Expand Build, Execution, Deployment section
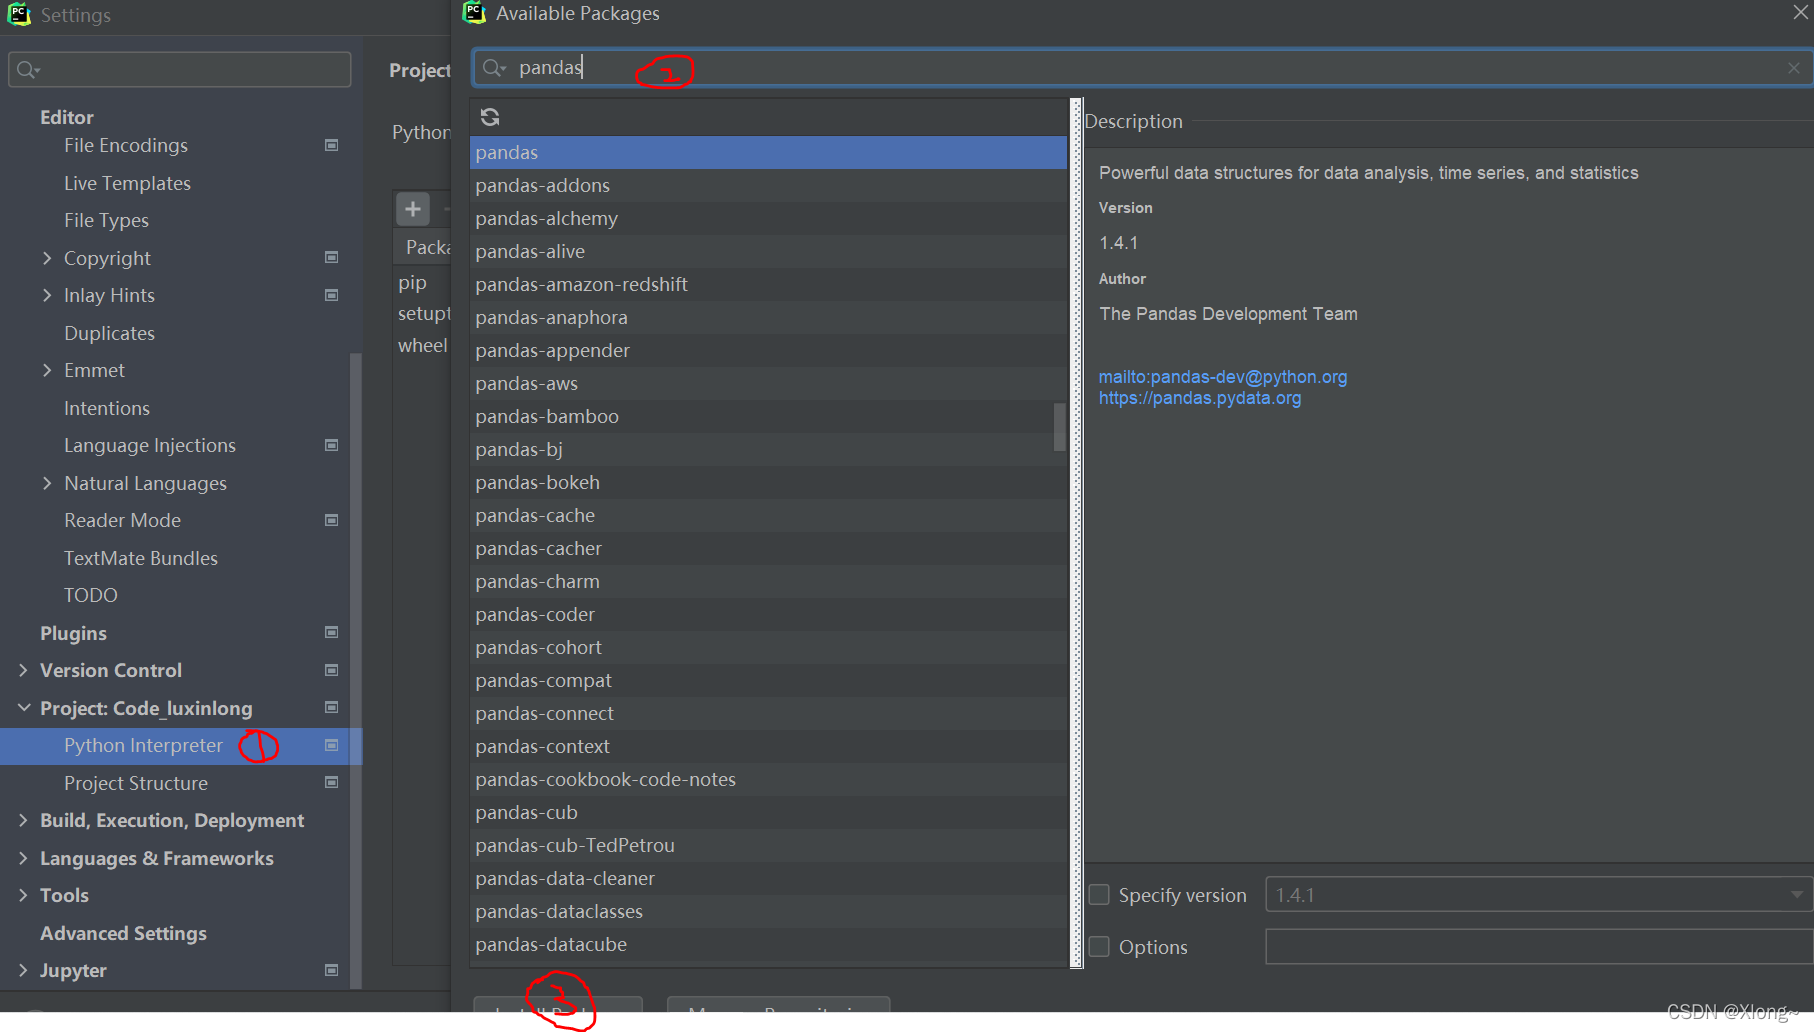This screenshot has width=1814, height=1032. [23, 820]
